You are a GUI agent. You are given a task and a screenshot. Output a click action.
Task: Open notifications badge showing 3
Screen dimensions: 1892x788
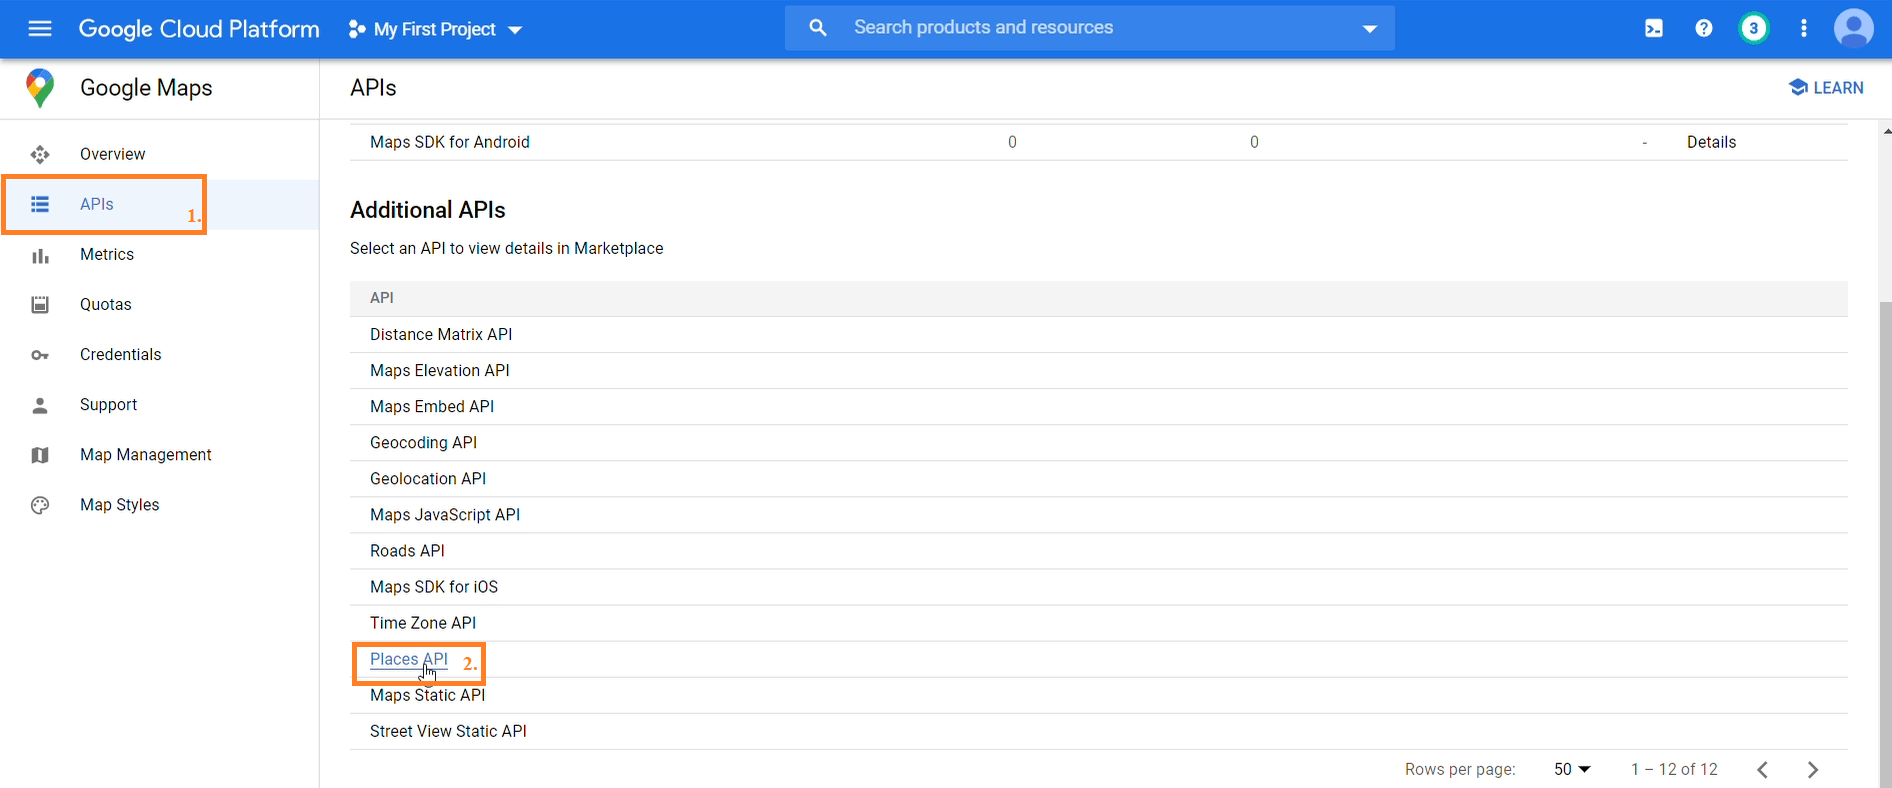tap(1753, 28)
